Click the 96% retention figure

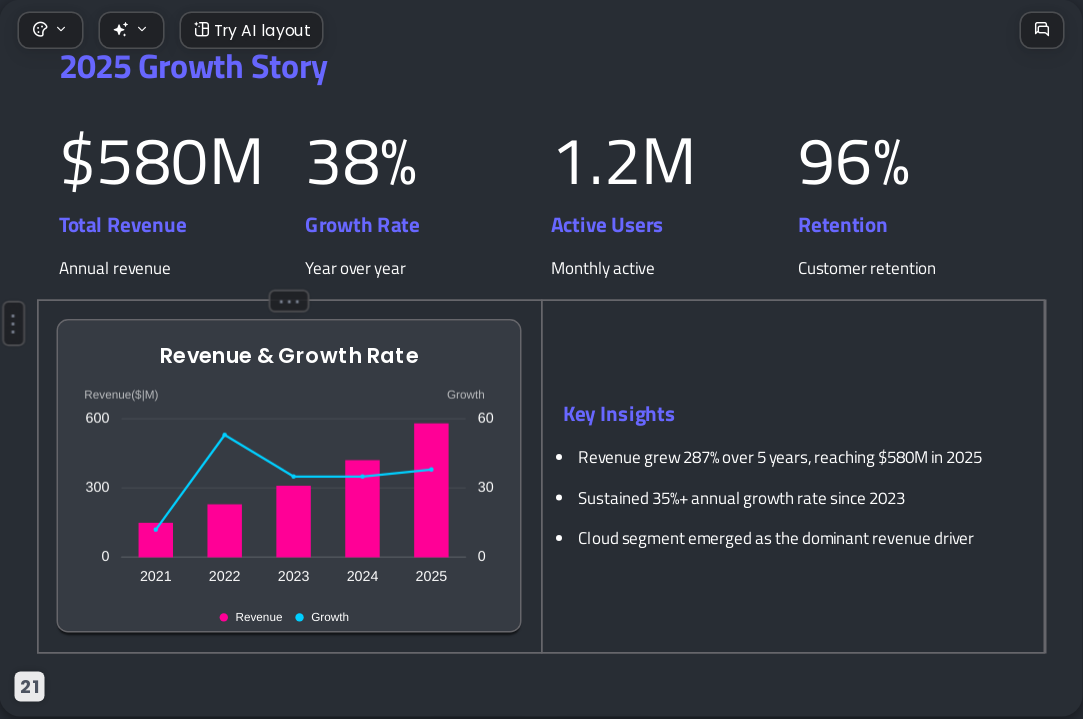[x=854, y=162]
